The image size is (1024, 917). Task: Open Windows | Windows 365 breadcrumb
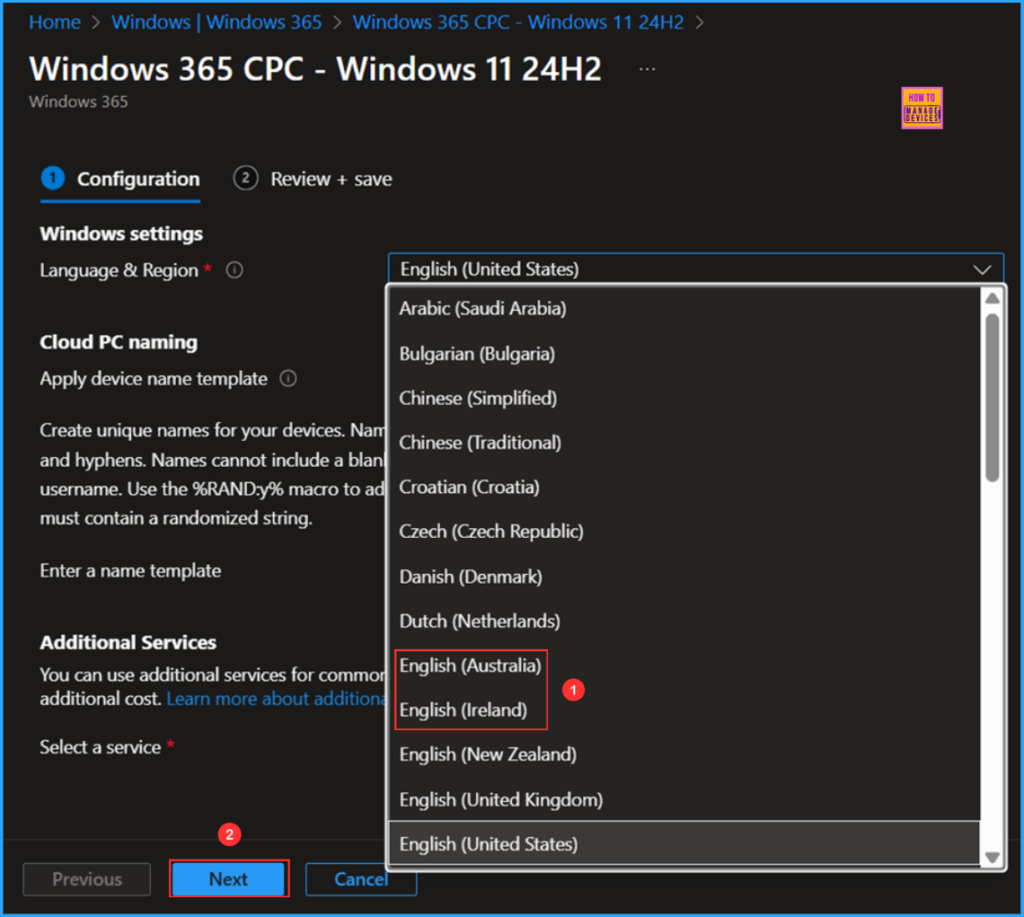point(216,22)
